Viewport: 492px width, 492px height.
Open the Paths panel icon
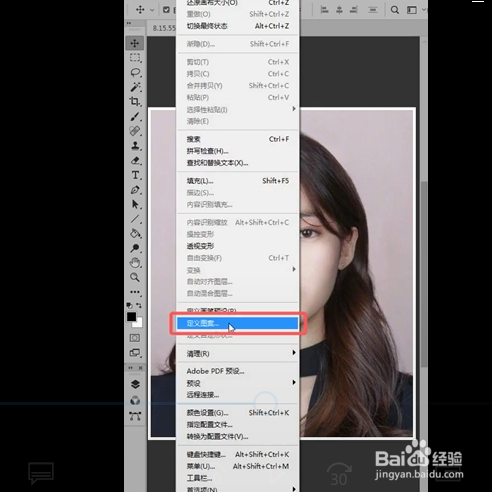(x=135, y=416)
